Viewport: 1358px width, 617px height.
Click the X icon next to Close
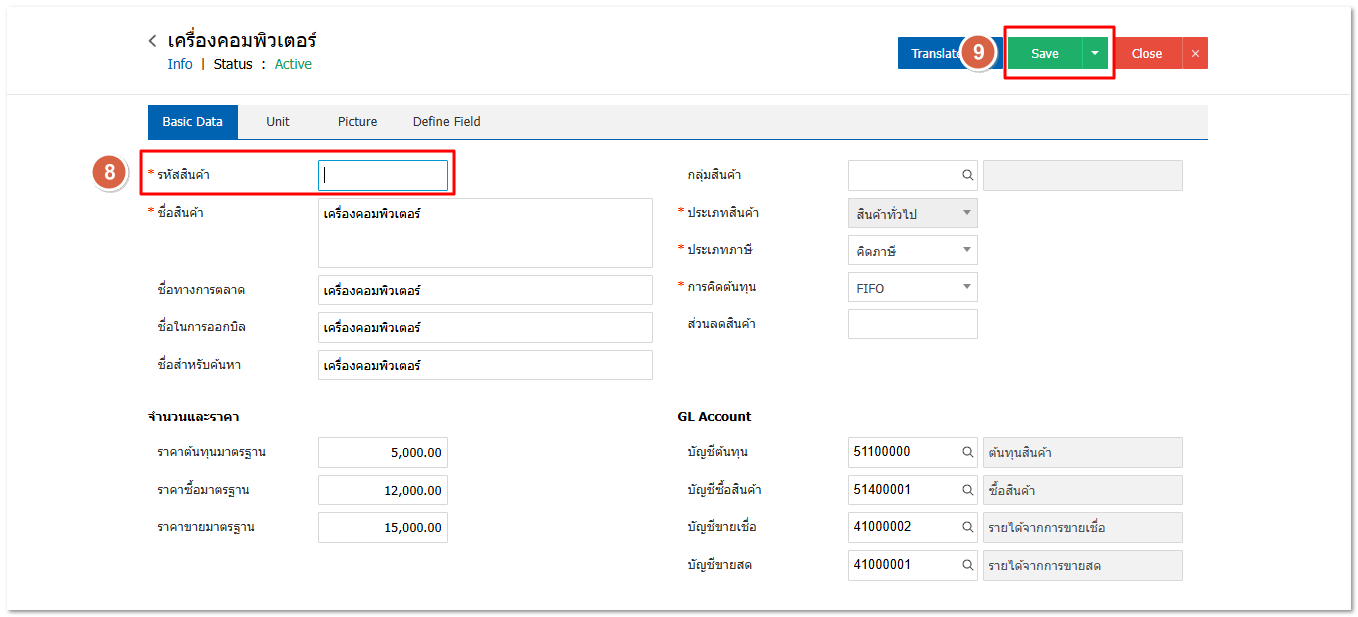pos(1195,54)
